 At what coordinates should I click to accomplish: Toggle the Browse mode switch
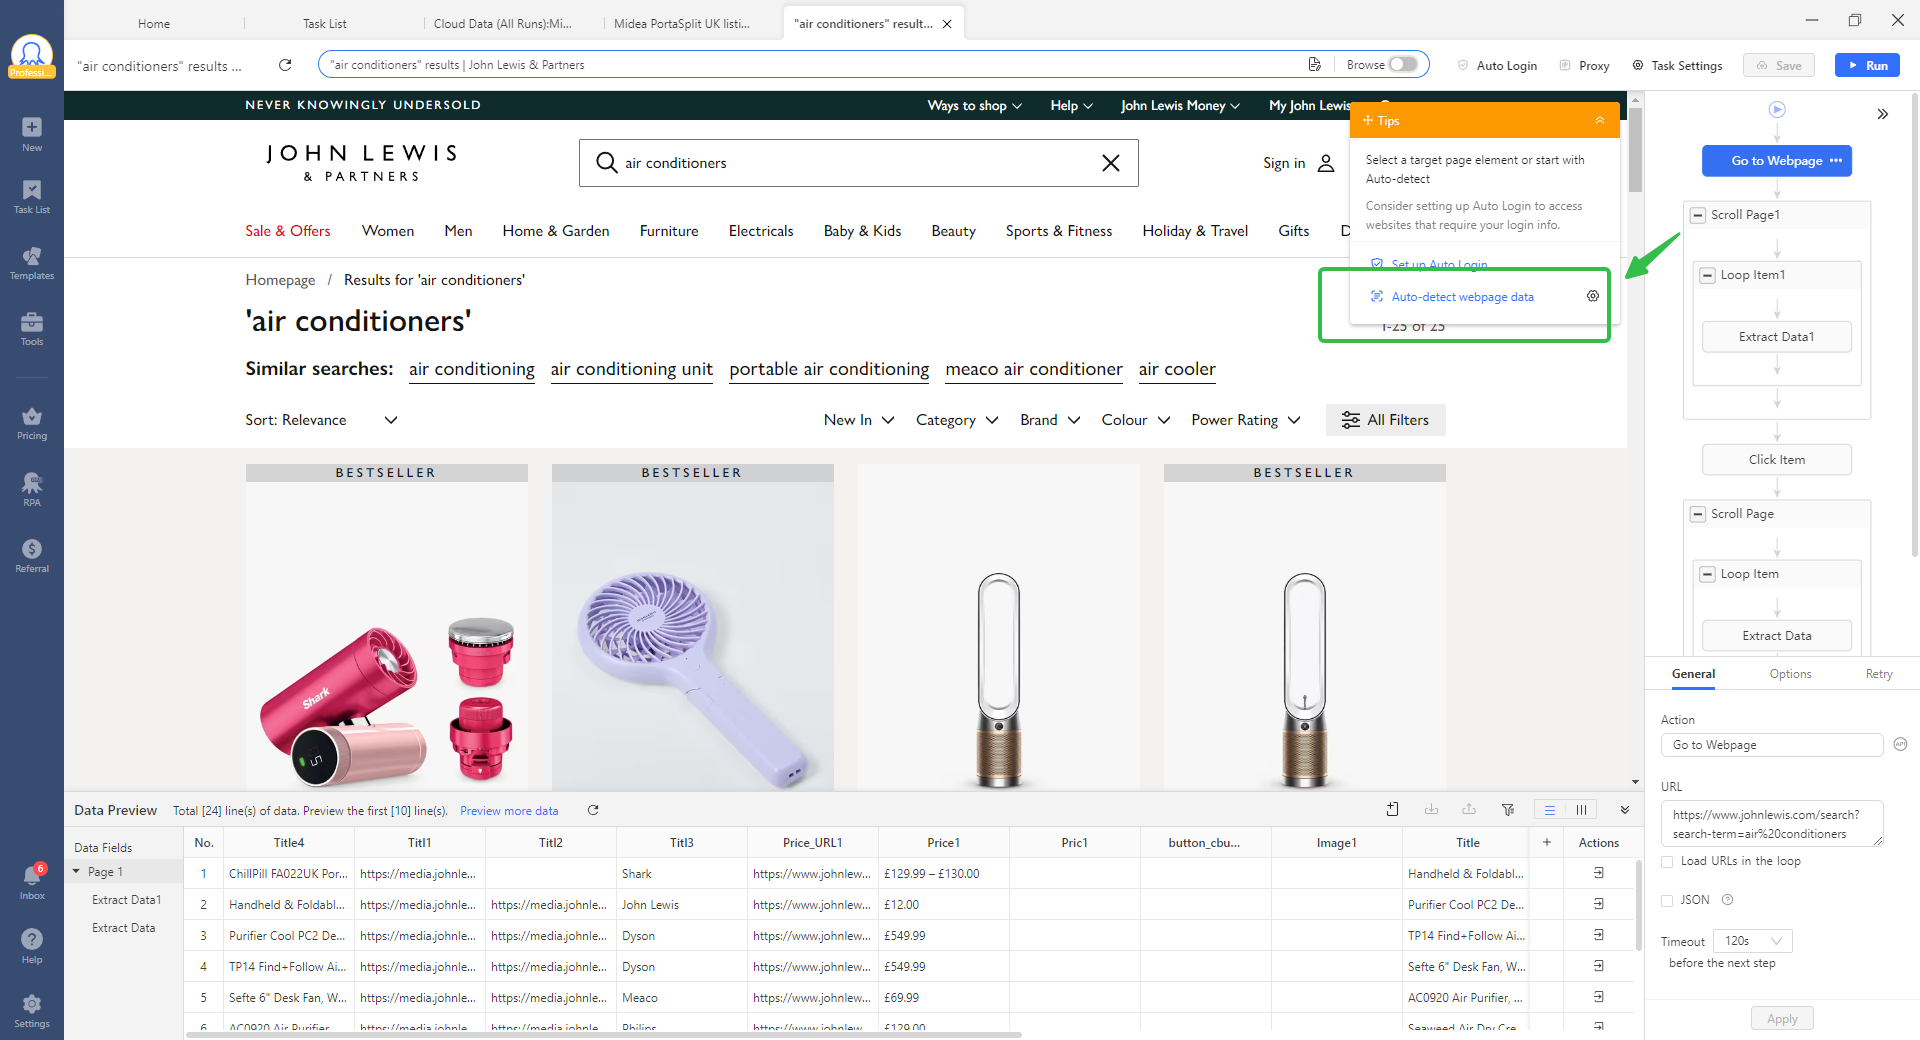tap(1403, 64)
